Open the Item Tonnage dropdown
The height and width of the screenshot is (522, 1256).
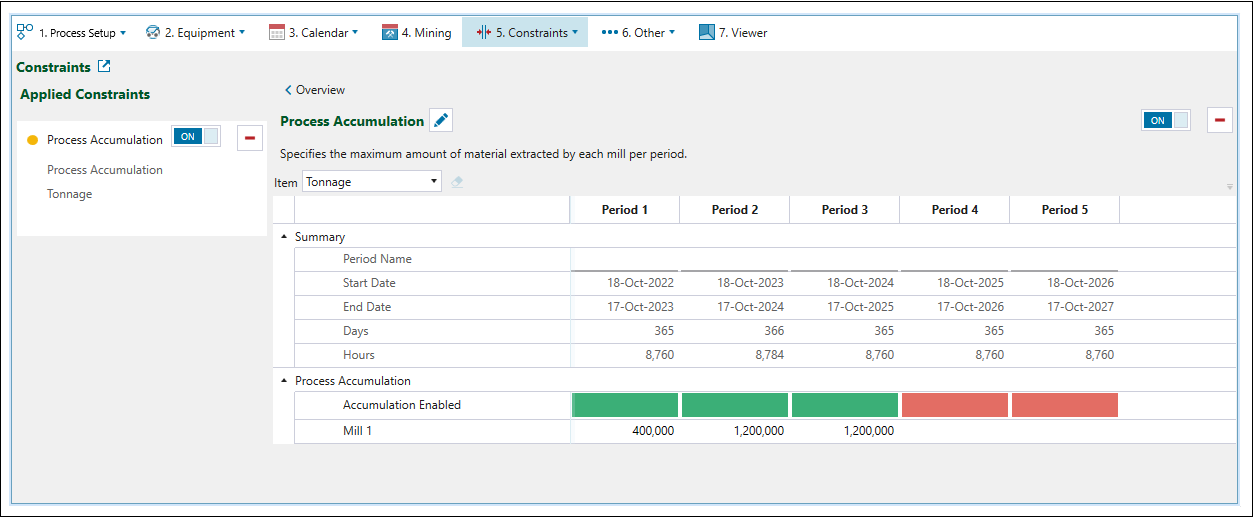coord(372,182)
